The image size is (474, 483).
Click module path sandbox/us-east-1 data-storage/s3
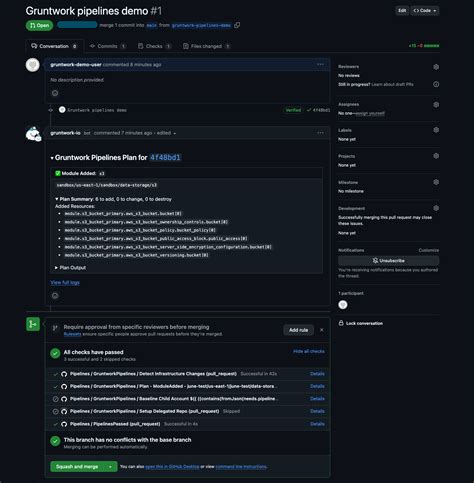tap(106, 185)
